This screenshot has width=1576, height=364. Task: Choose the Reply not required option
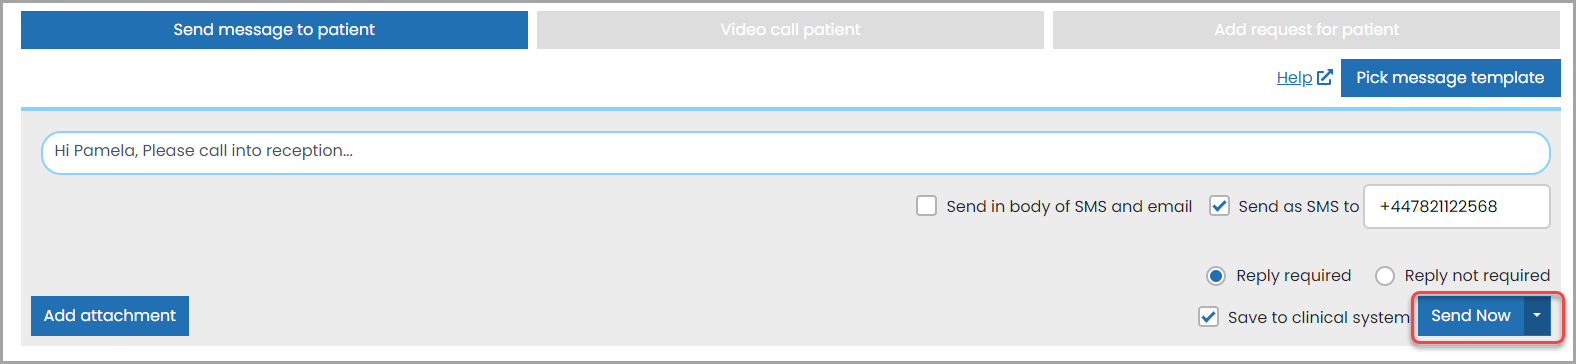(1385, 276)
